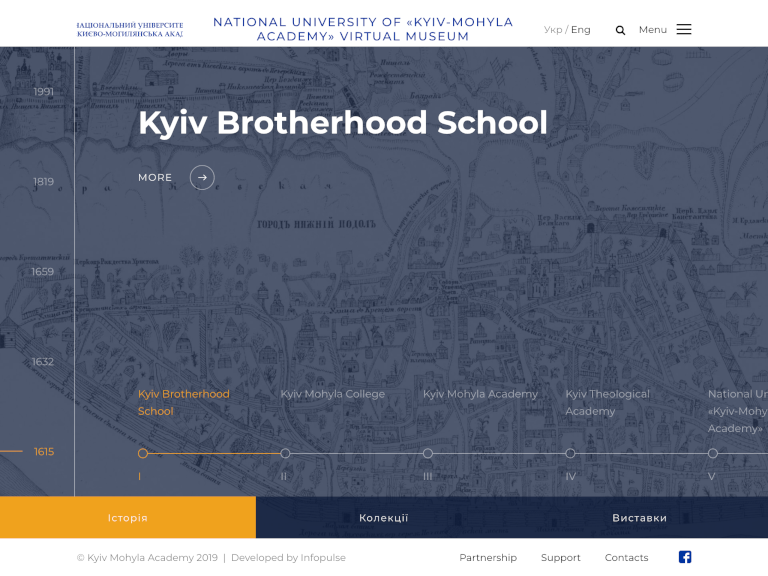Click the MORE text link
This screenshot has height=576, width=768.
click(x=155, y=178)
